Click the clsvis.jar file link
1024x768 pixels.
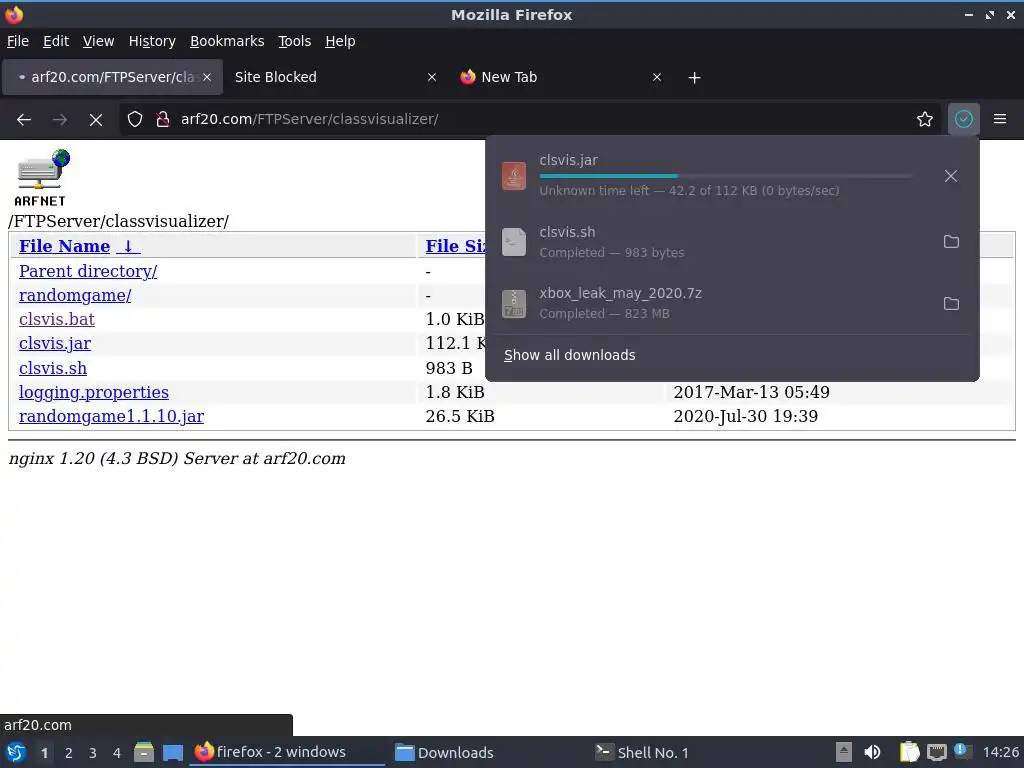pos(55,344)
